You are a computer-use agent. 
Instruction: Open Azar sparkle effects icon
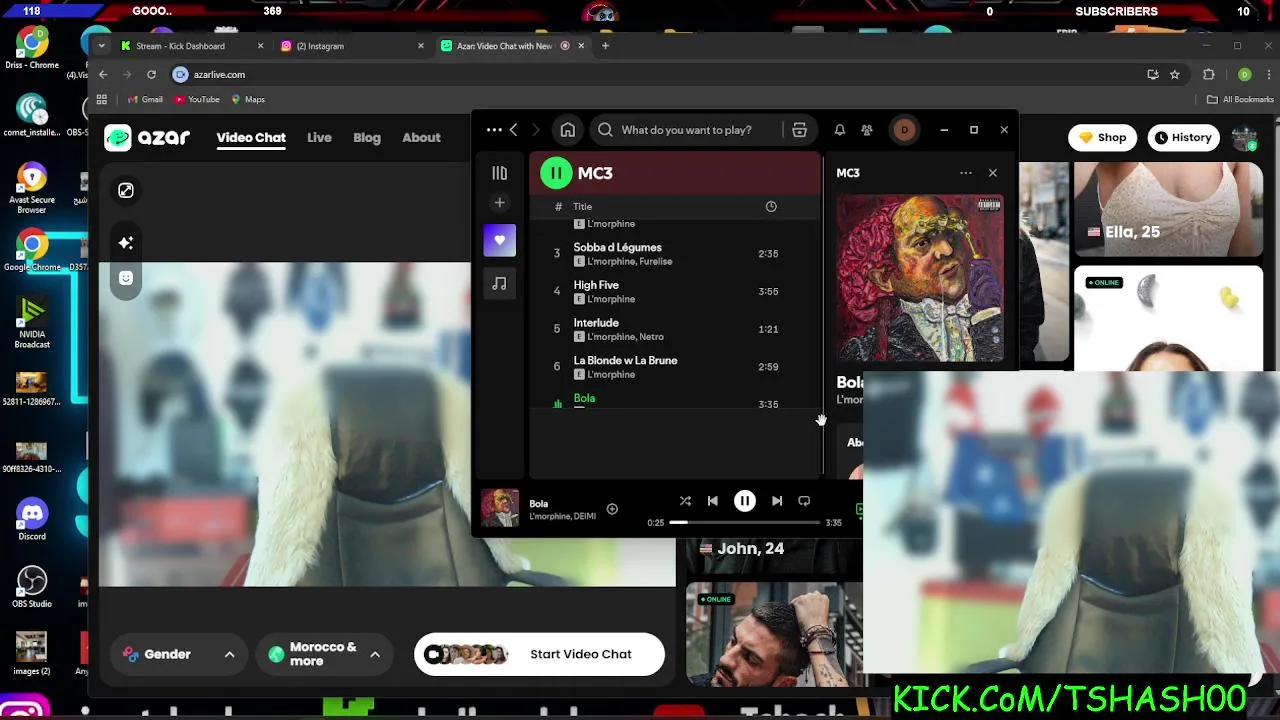click(126, 243)
